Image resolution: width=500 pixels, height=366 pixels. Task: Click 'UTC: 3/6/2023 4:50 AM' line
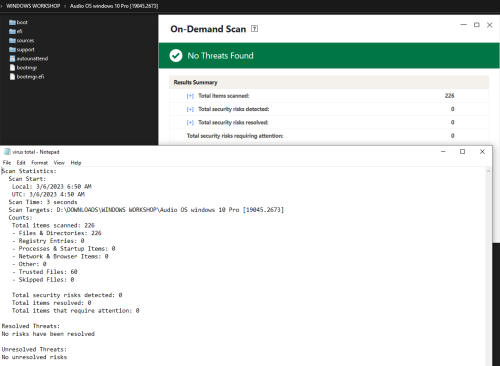48,194
